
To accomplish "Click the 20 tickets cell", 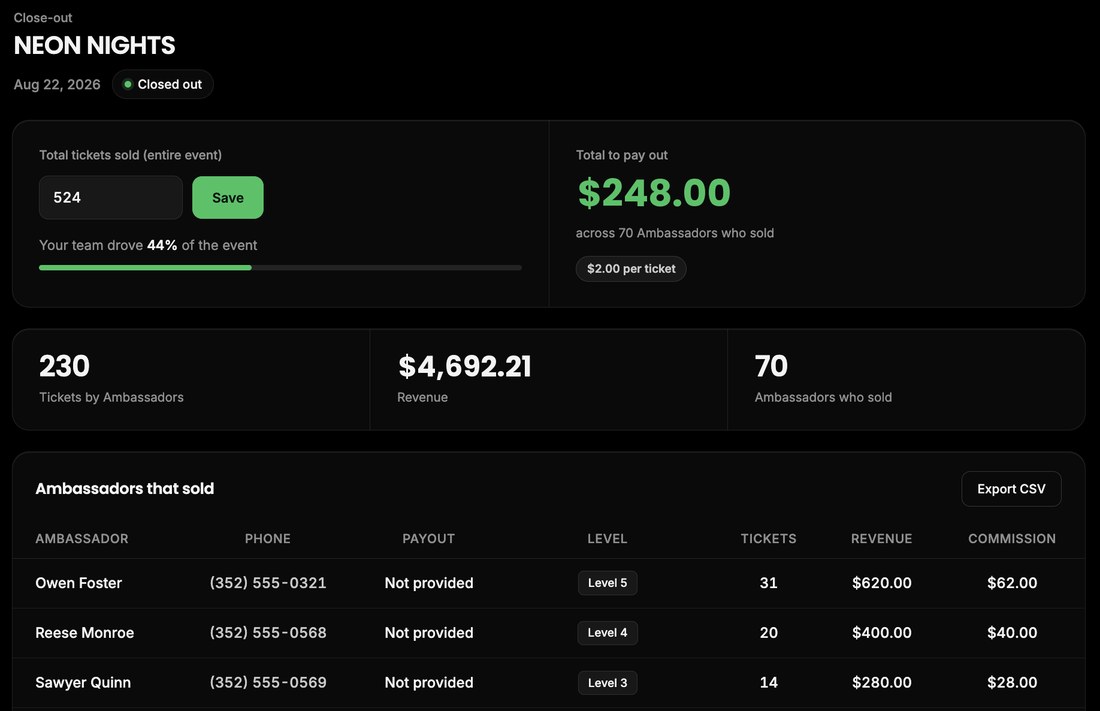I will coord(768,632).
